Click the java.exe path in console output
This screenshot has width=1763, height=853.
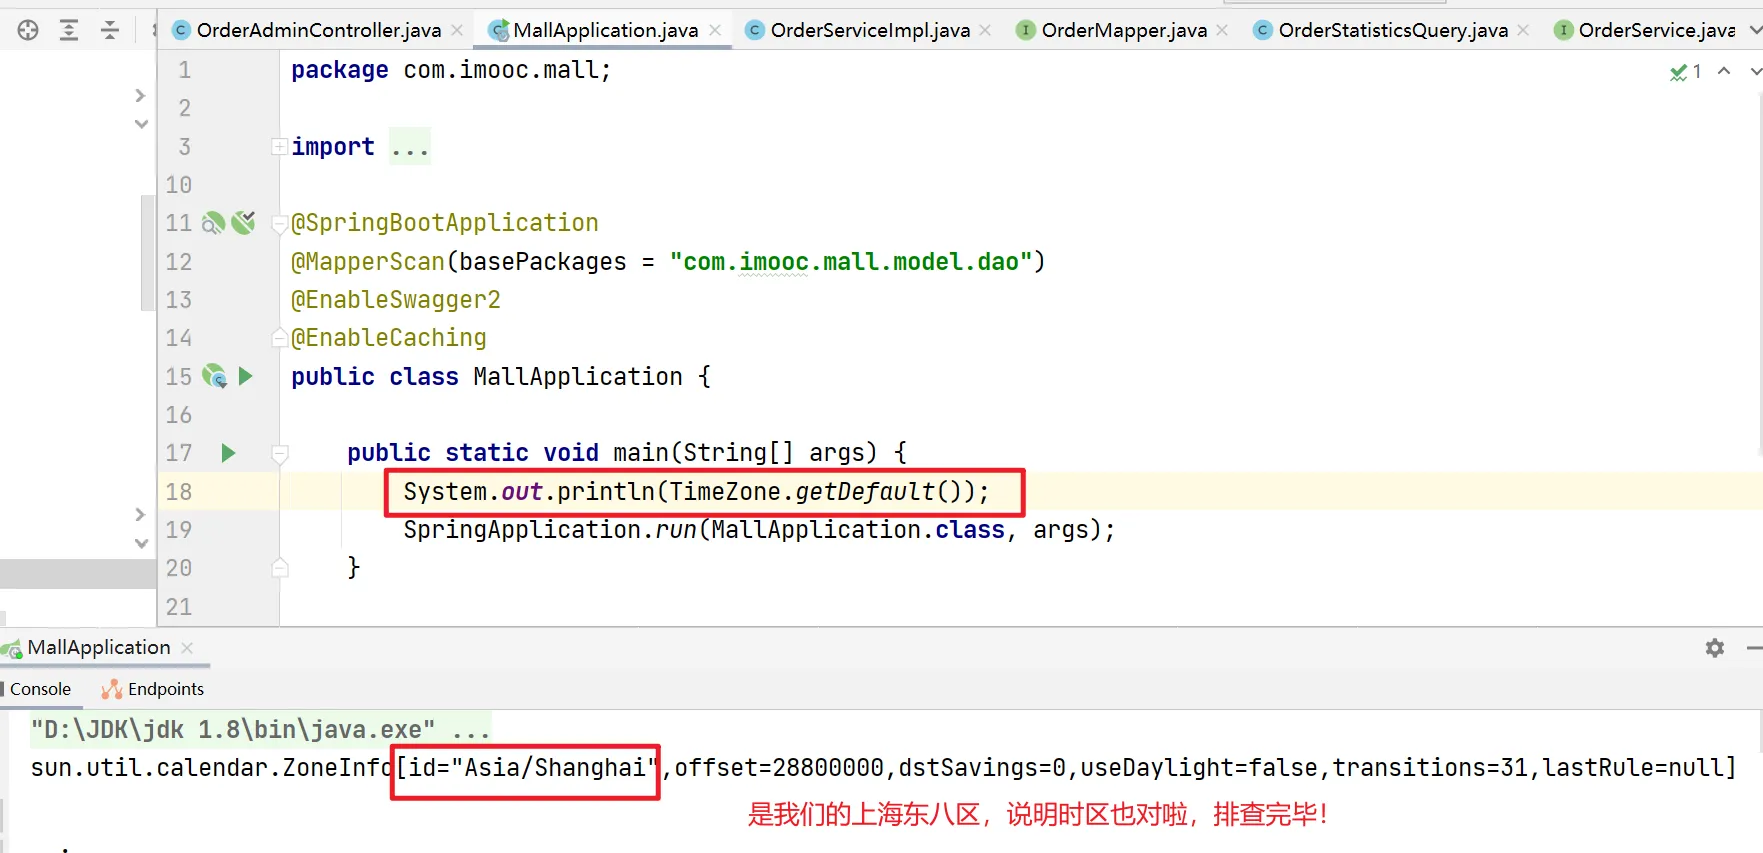pos(233,730)
